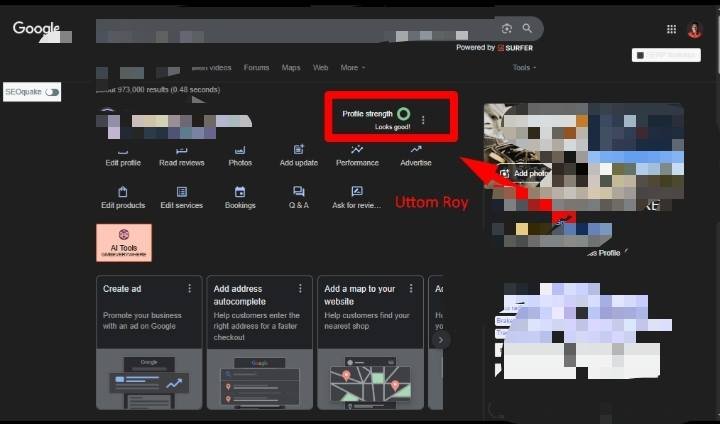Open the Edit products tool
This screenshot has width=720, height=424.
[x=123, y=197]
